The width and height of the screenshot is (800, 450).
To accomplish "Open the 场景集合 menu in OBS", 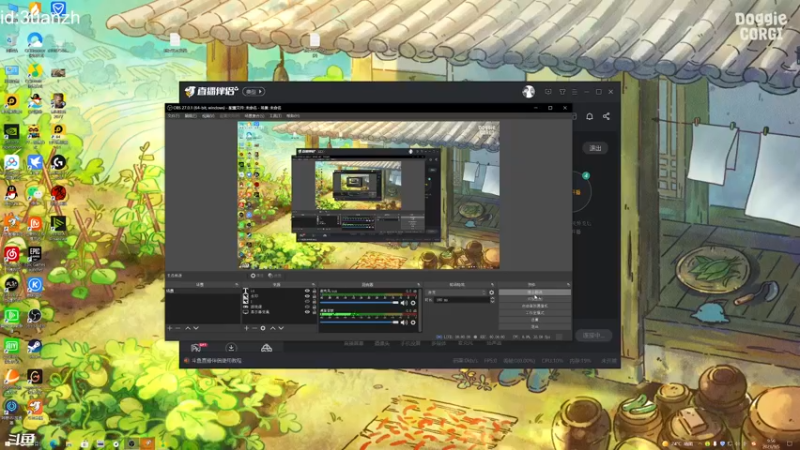I will click(254, 116).
